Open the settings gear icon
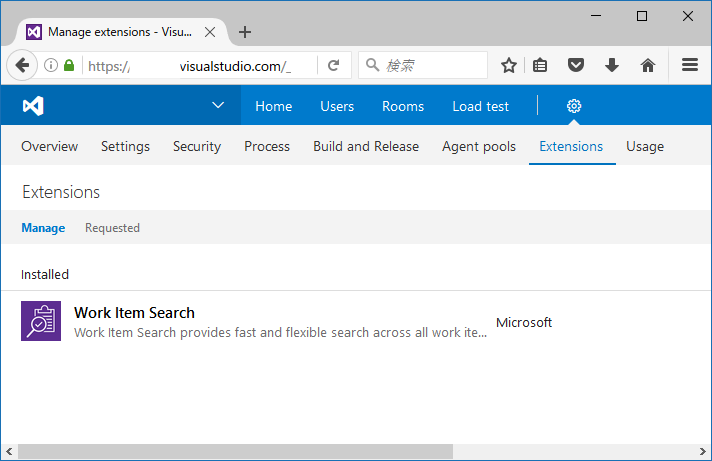Screen dimensions: 712x461 pos(574,106)
